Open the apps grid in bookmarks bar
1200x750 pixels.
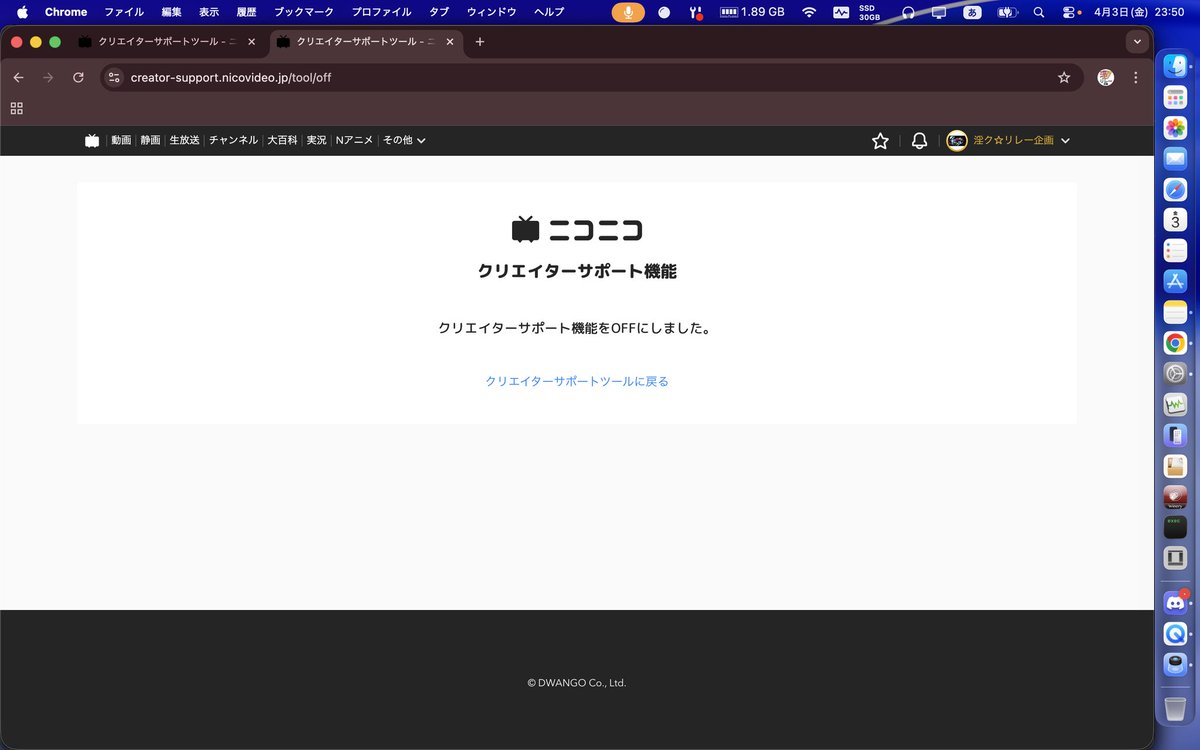click(16, 108)
